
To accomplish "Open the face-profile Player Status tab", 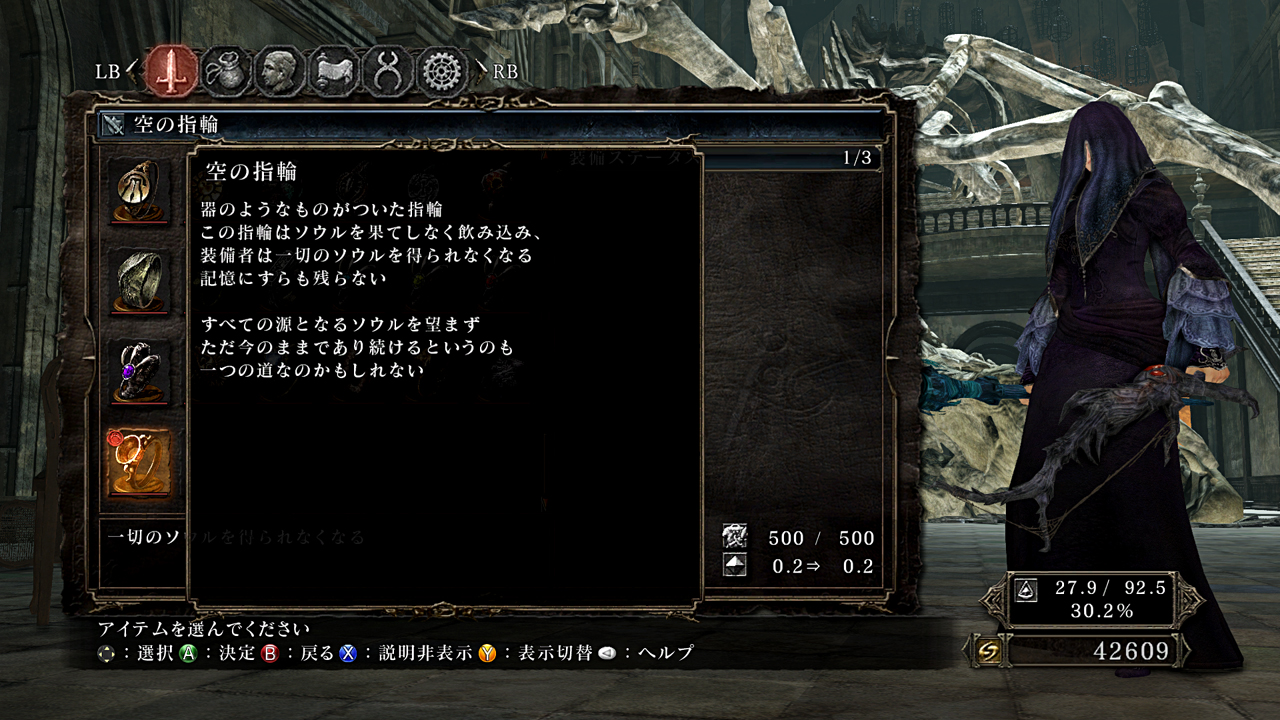I will pos(279,71).
